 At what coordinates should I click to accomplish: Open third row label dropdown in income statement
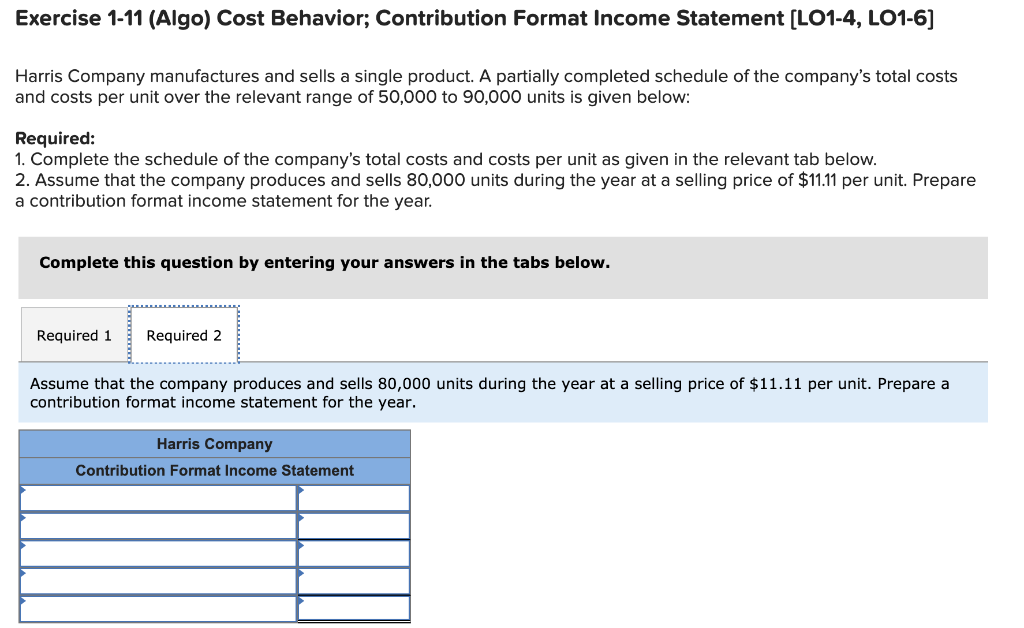point(159,554)
